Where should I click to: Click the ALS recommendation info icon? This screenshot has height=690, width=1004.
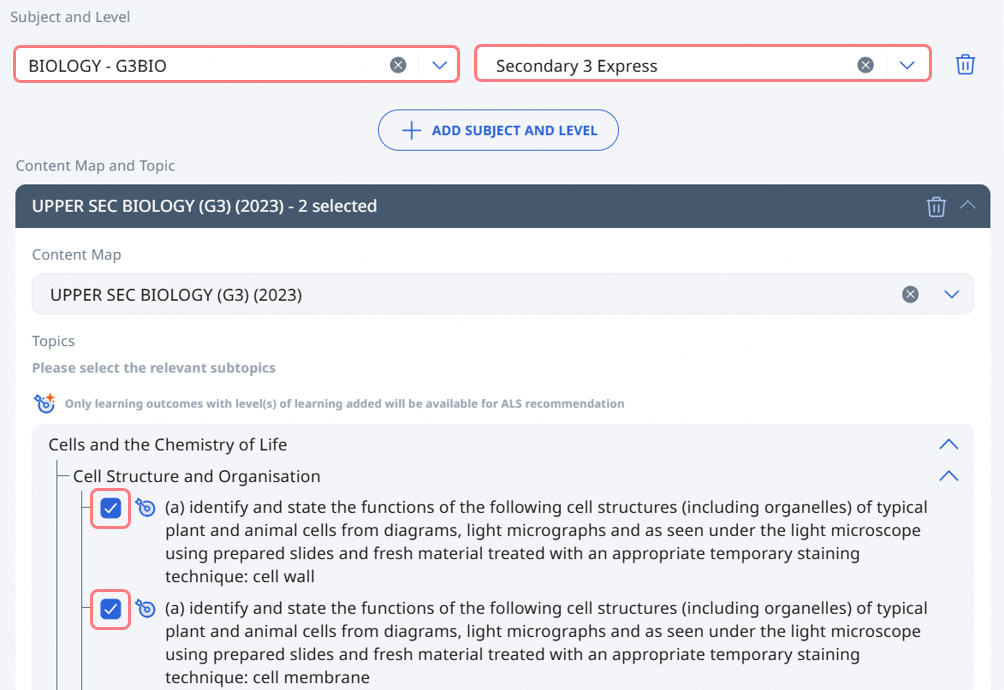(45, 403)
